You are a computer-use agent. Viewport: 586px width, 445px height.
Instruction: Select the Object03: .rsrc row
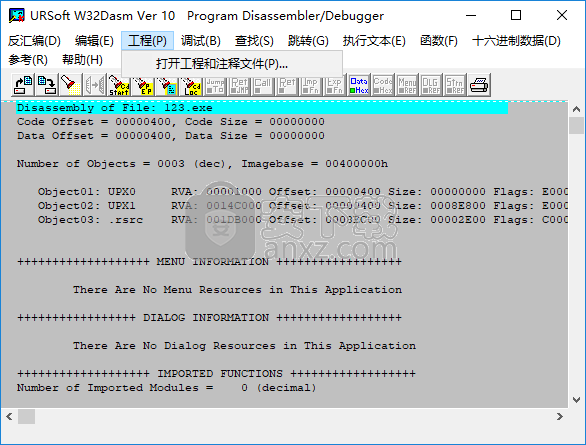click(303, 220)
